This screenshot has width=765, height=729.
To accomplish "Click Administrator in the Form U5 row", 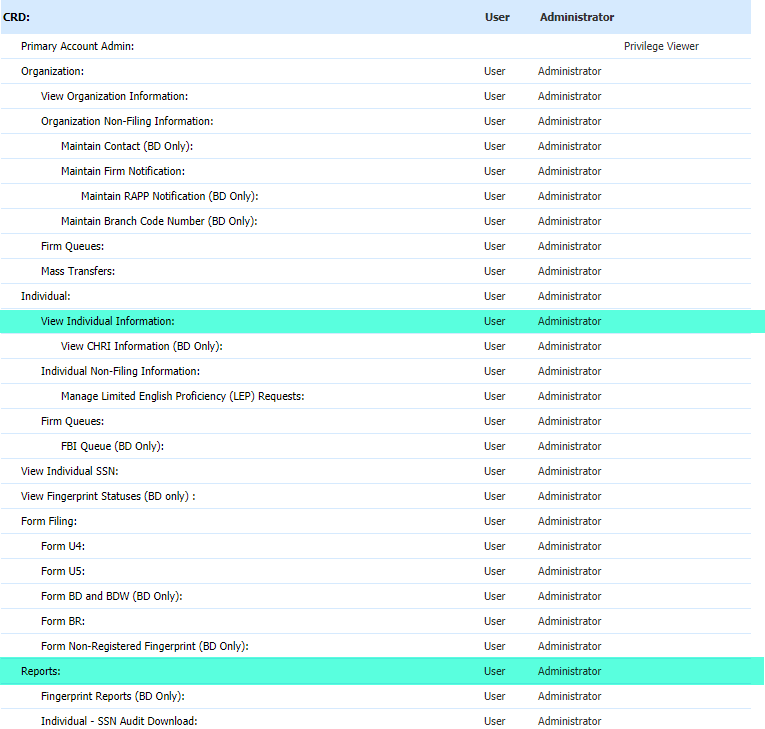I will coord(569,571).
